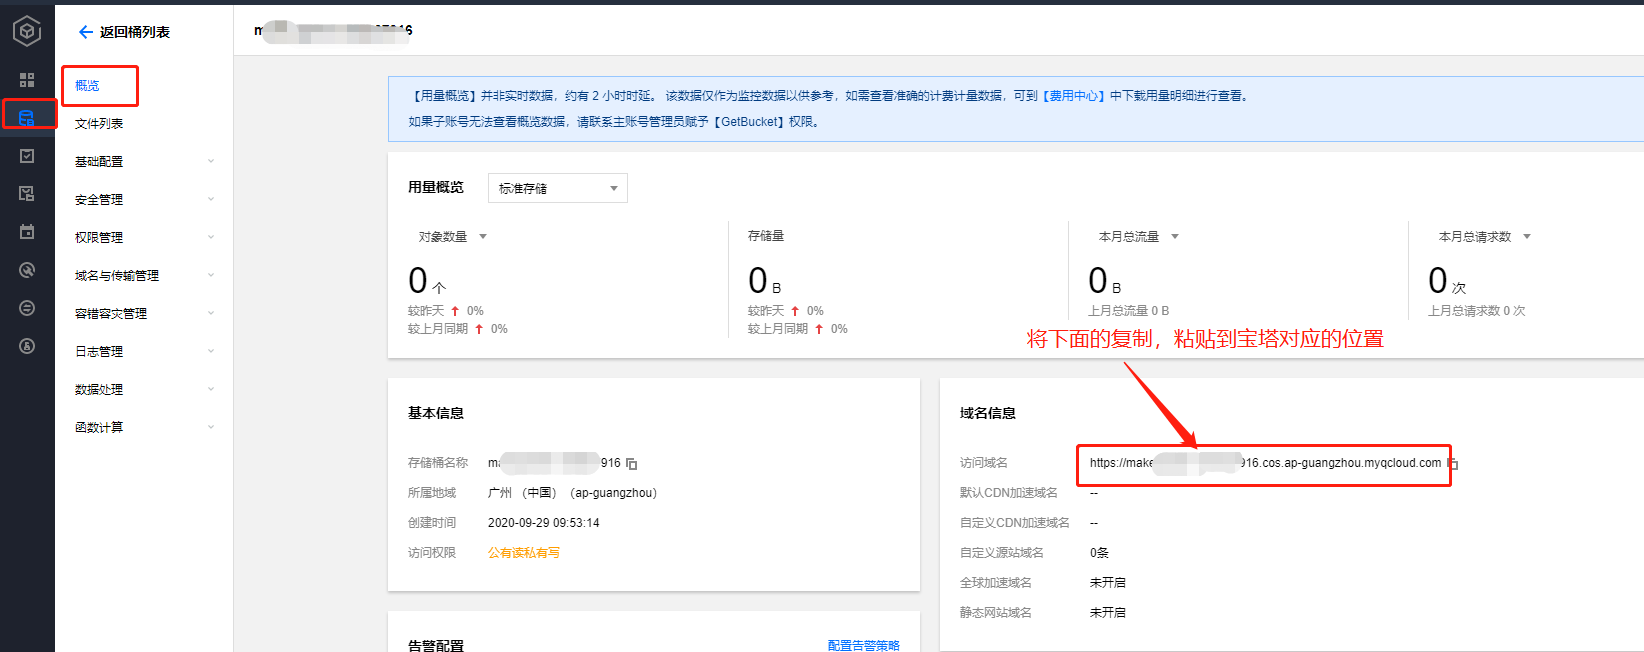Click the 上月总流量 0 B text
Viewport: 1644px width, 652px height.
(x=1128, y=311)
